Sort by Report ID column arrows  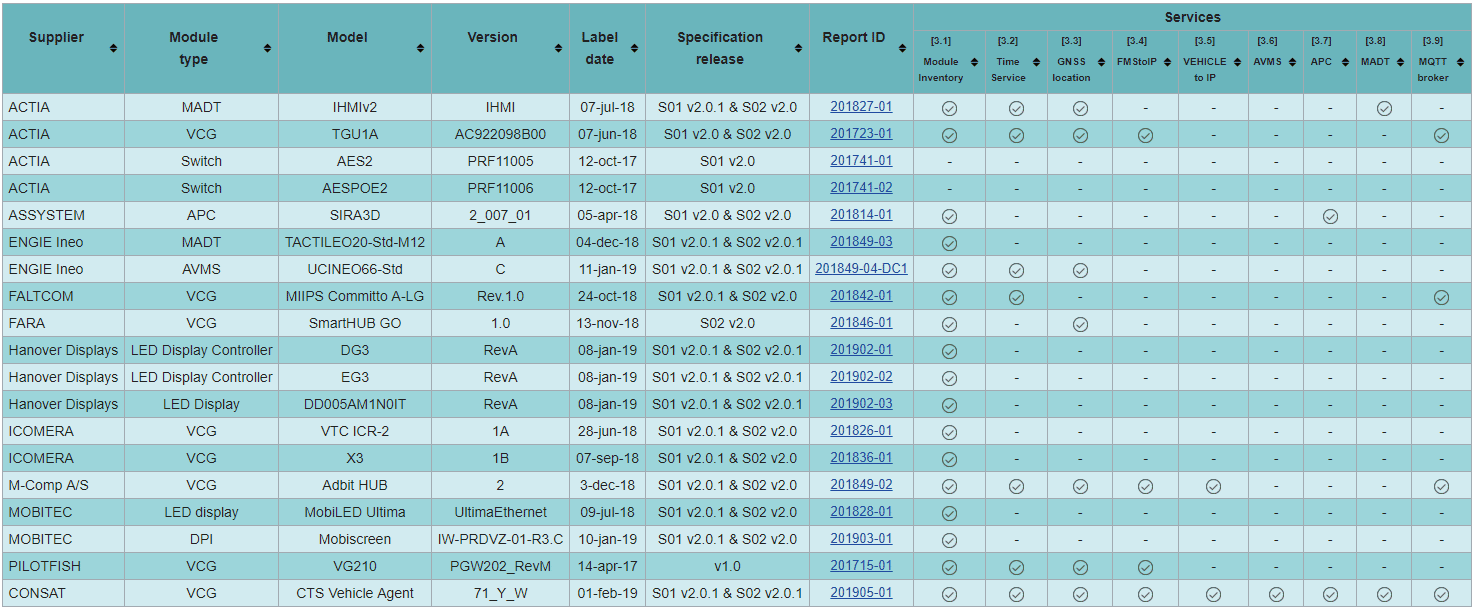point(902,48)
